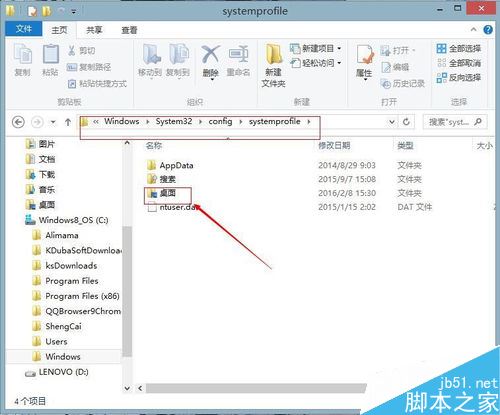
Task: Switch to the File tab
Action: pos(24,29)
